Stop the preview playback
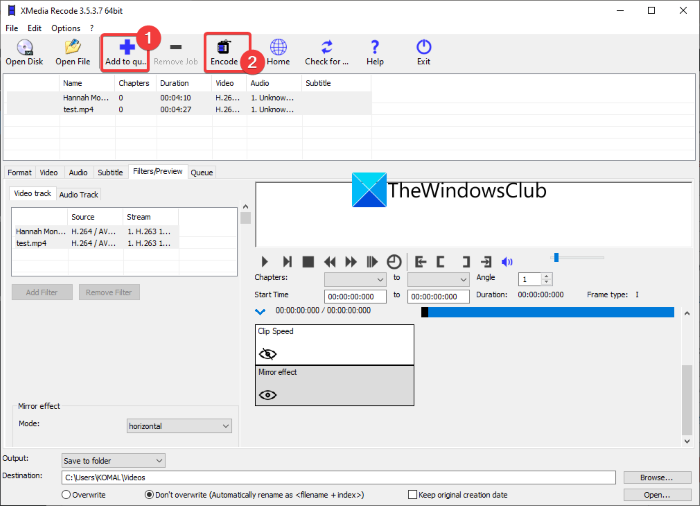The height and width of the screenshot is (506, 700). [308, 262]
